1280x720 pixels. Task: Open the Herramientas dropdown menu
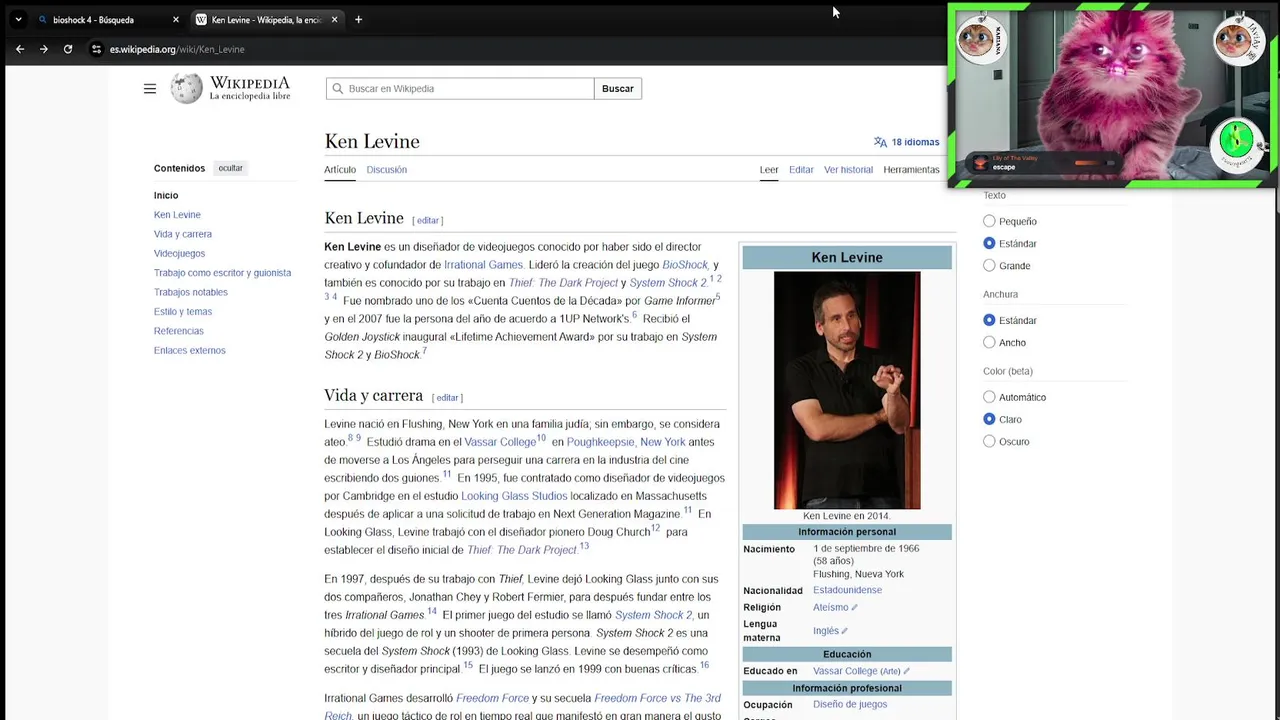coord(911,170)
